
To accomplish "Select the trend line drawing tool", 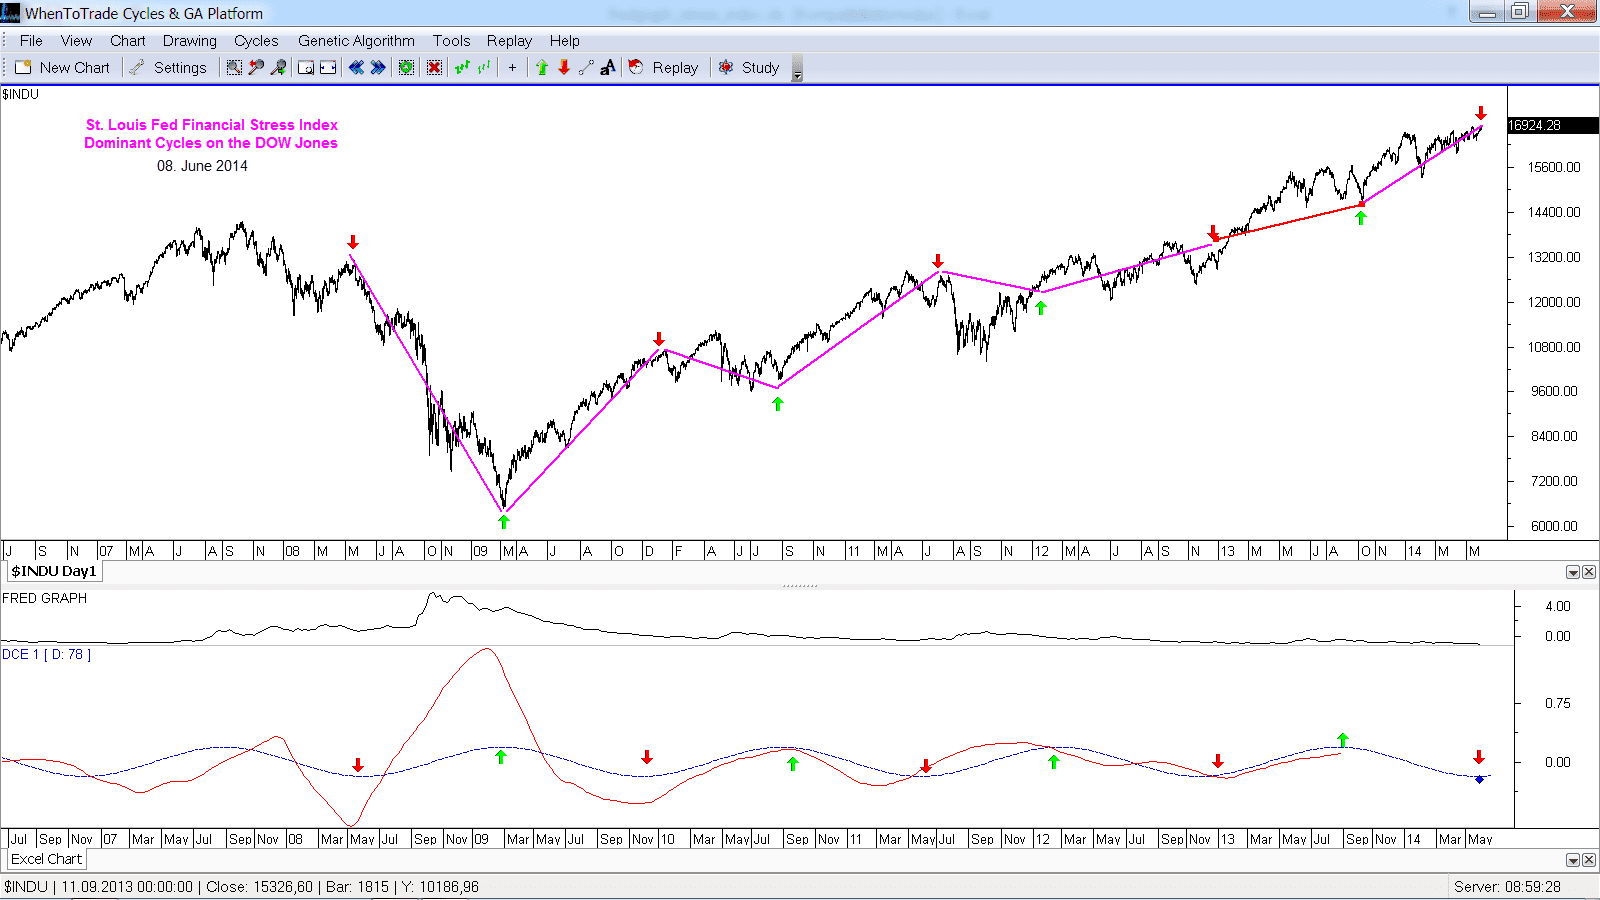I will point(586,67).
